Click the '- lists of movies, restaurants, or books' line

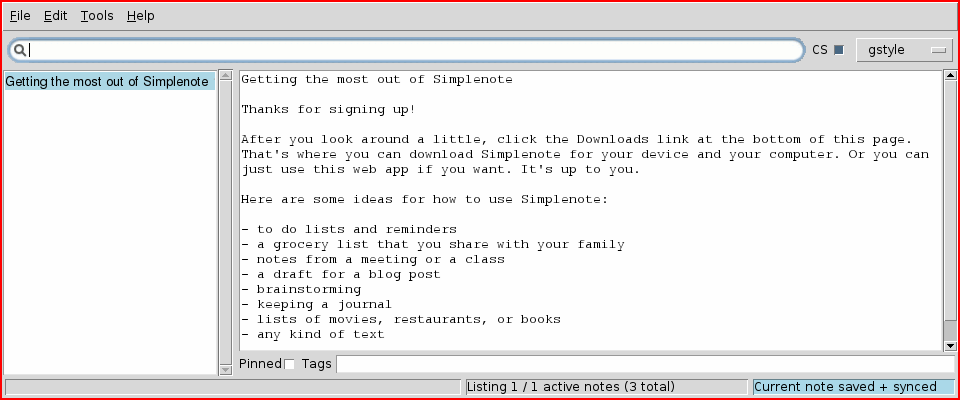(x=400, y=319)
